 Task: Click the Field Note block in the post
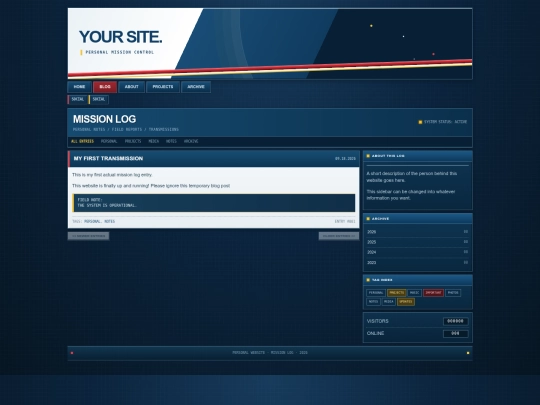pos(214,203)
